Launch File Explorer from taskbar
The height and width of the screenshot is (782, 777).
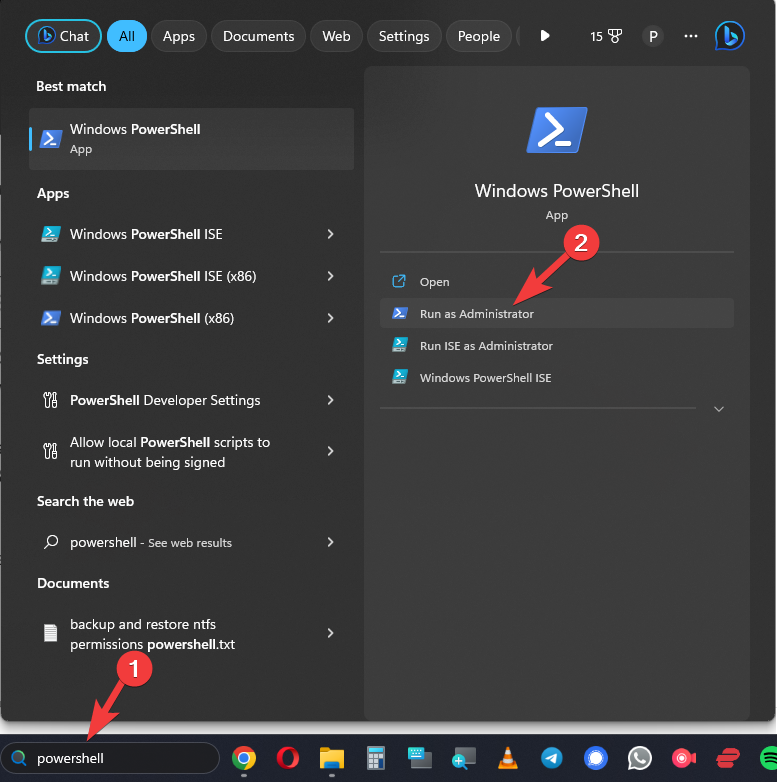(x=332, y=758)
